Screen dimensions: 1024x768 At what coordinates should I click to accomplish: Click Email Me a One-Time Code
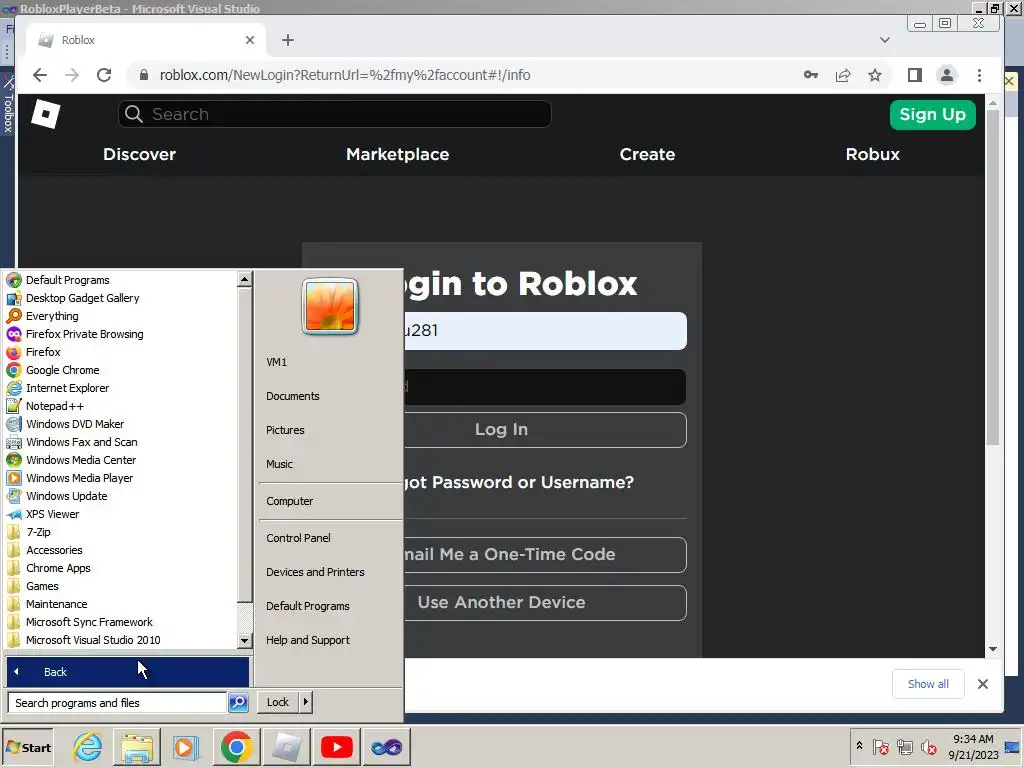[545, 554]
